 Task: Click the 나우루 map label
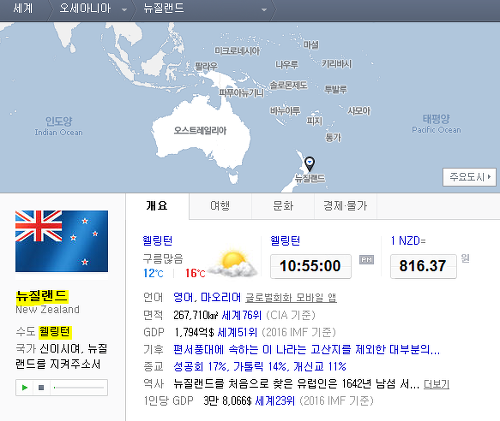pyautogui.click(x=287, y=64)
